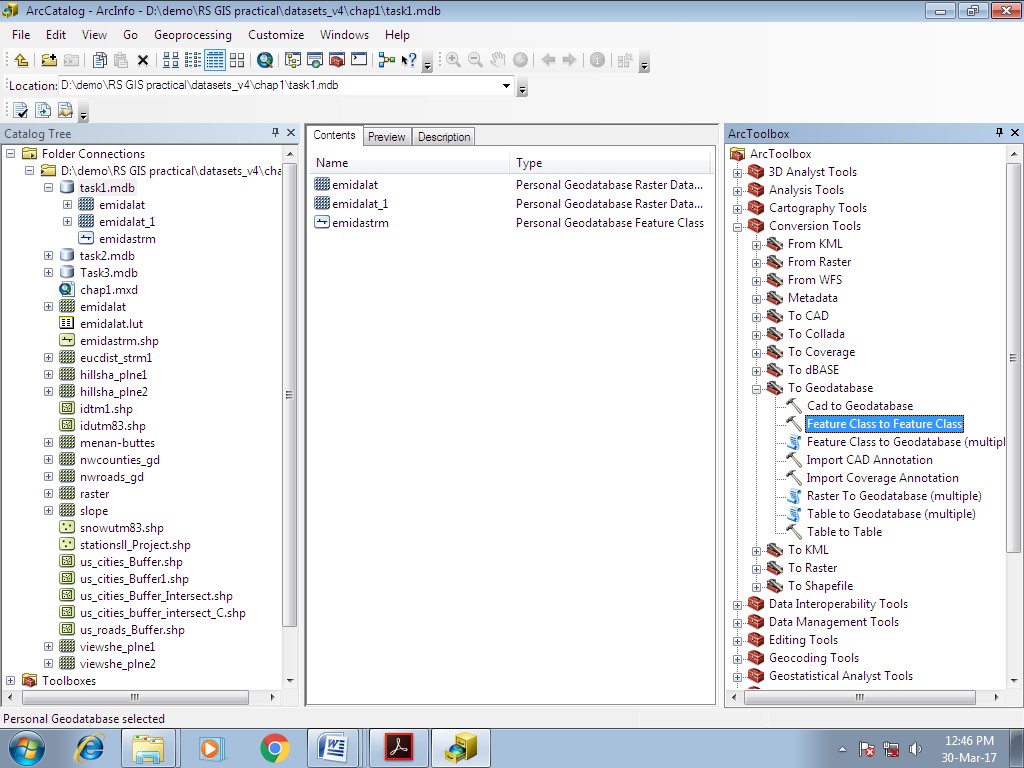Click the Delete (X) toolbar icon
1024x768 pixels.
coord(143,61)
